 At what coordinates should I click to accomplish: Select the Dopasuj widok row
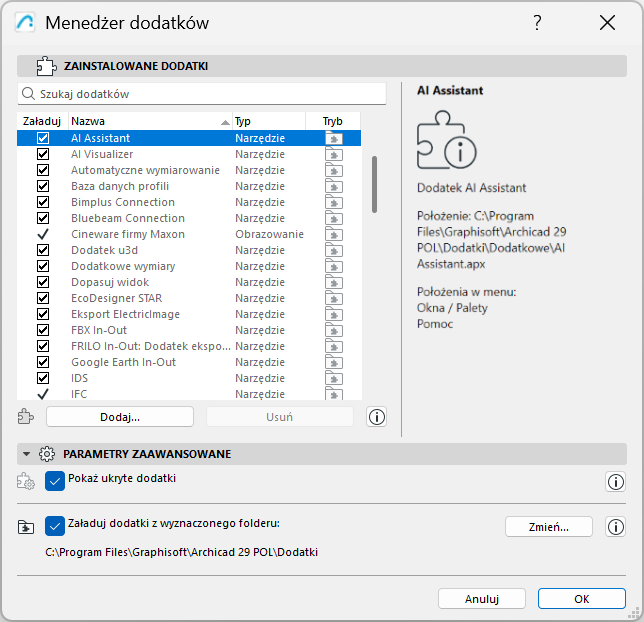189,282
